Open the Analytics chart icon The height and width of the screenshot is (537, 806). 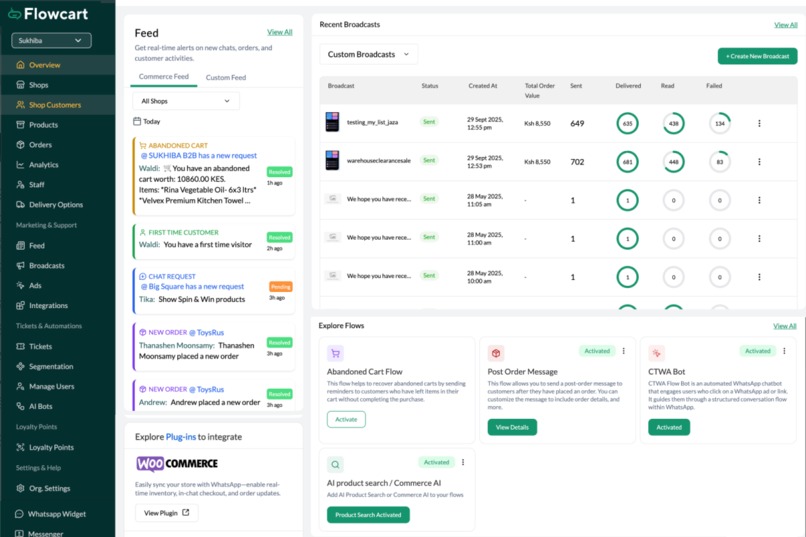(21, 165)
